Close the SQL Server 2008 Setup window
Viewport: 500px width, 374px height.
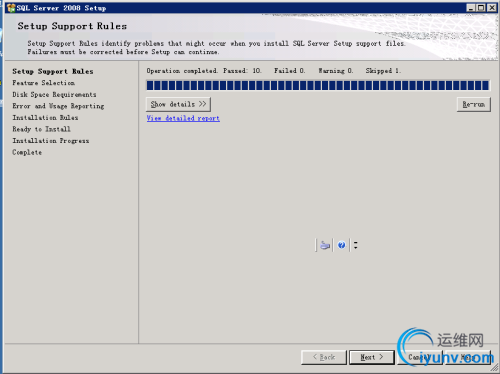(x=492, y=8)
